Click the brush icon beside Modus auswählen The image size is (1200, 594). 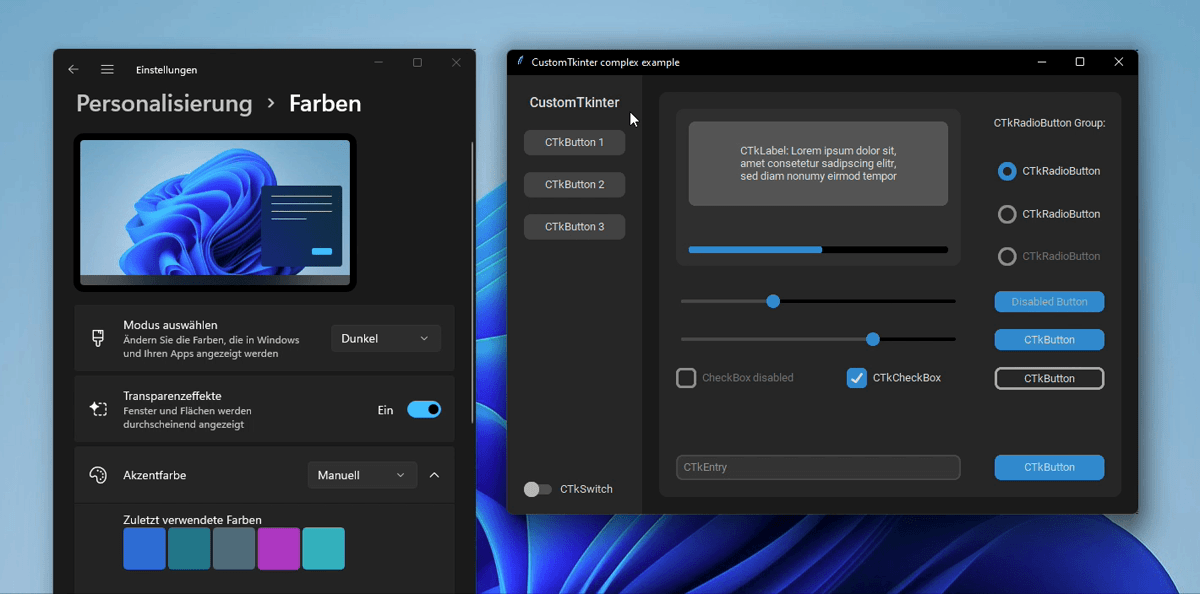[98, 338]
